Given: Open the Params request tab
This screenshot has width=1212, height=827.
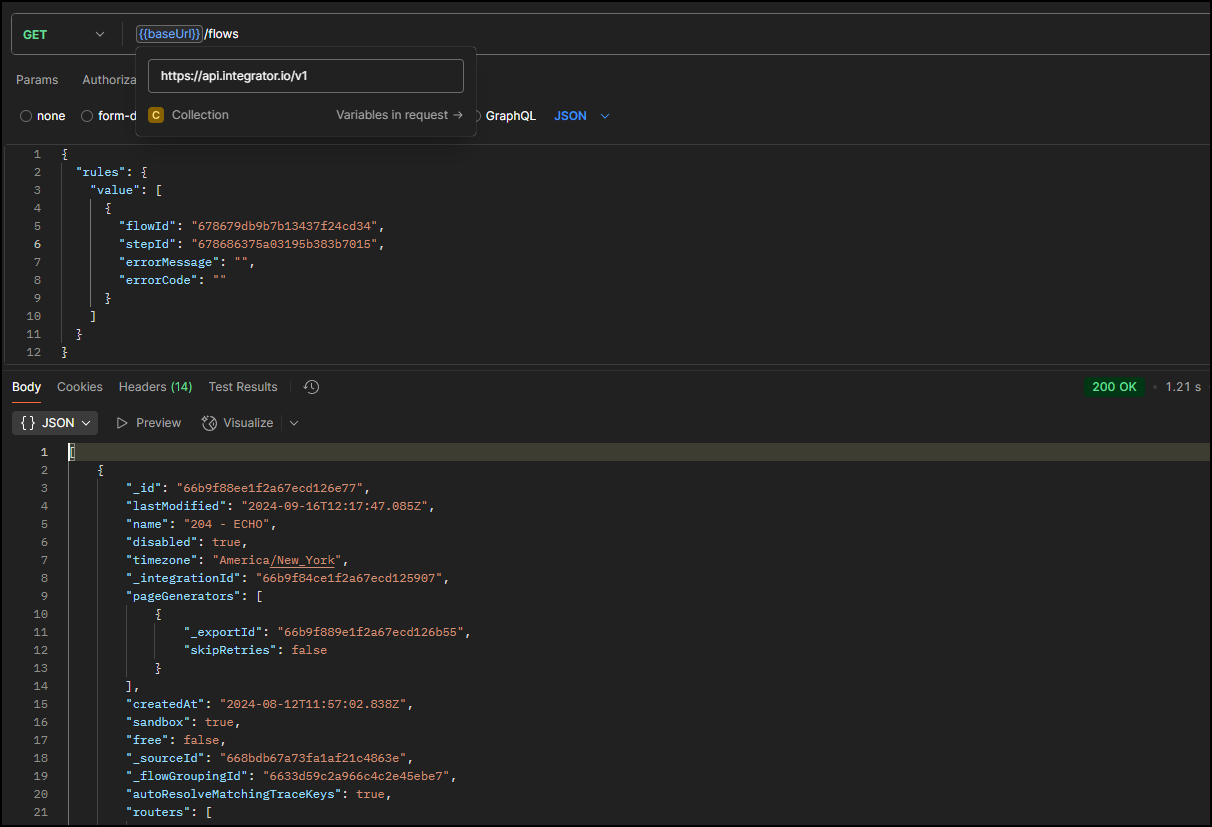Looking at the screenshot, I should [x=37, y=80].
